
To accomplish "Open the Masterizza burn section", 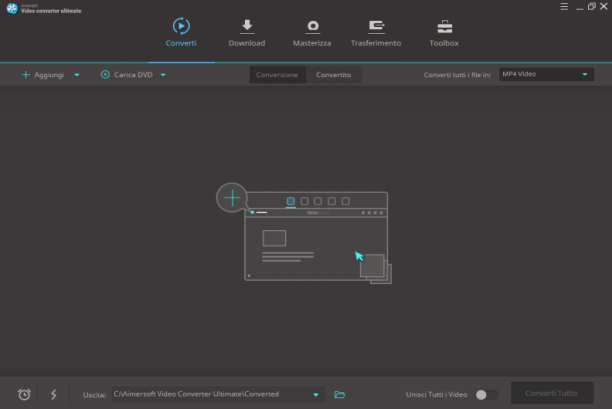I will click(x=312, y=33).
